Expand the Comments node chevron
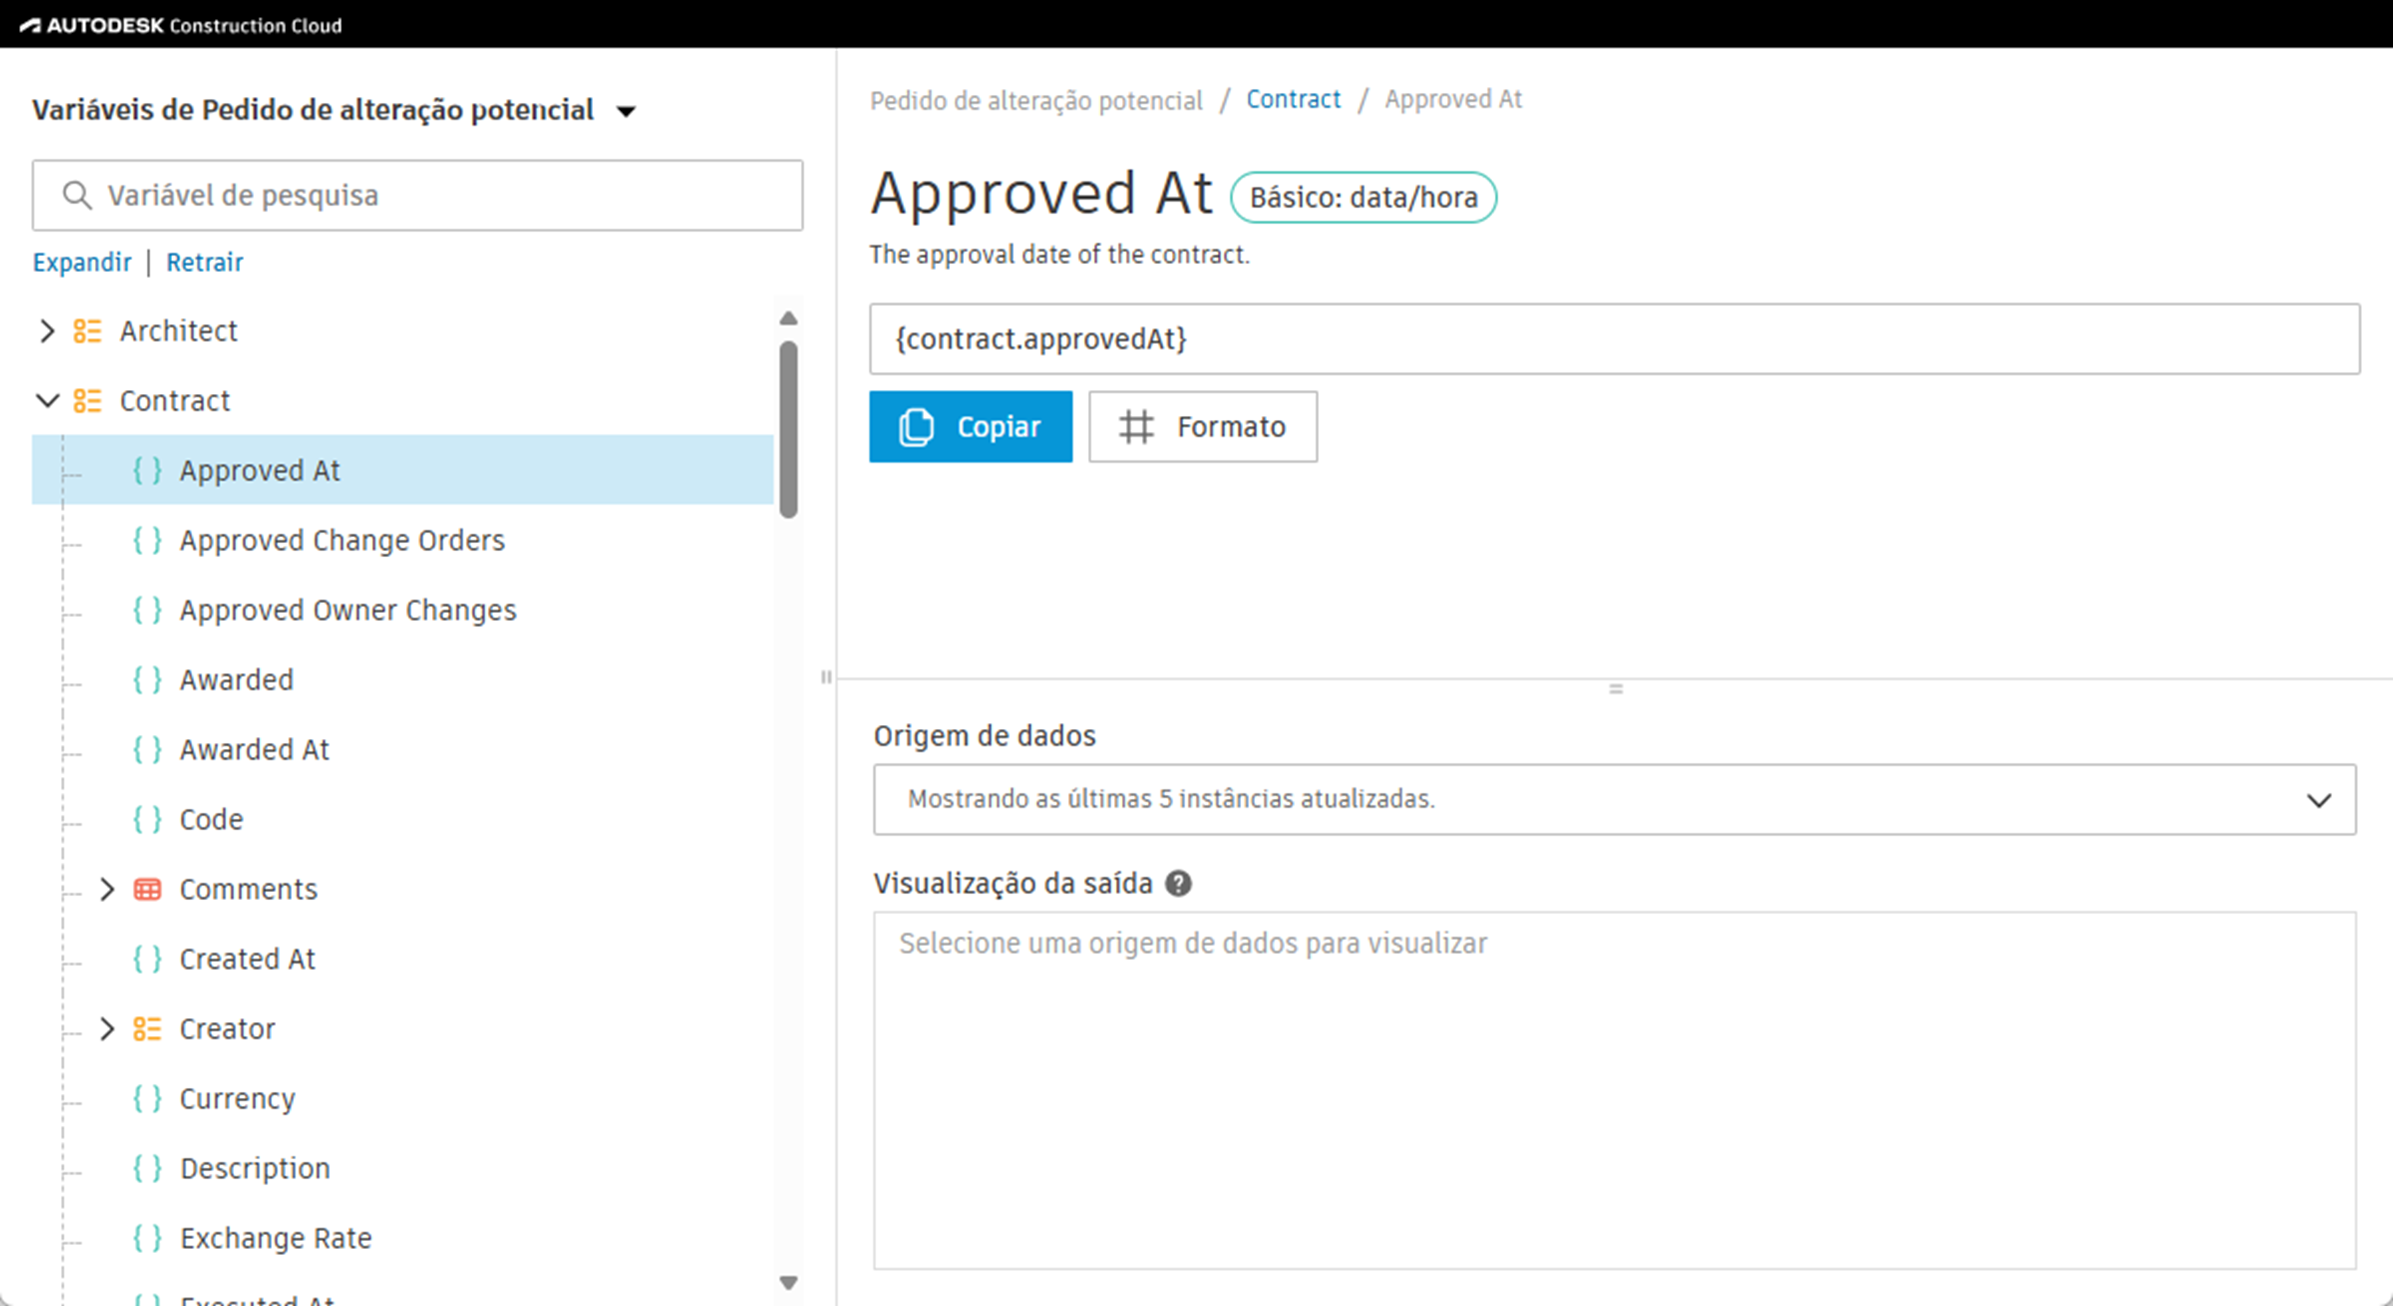 (x=107, y=889)
